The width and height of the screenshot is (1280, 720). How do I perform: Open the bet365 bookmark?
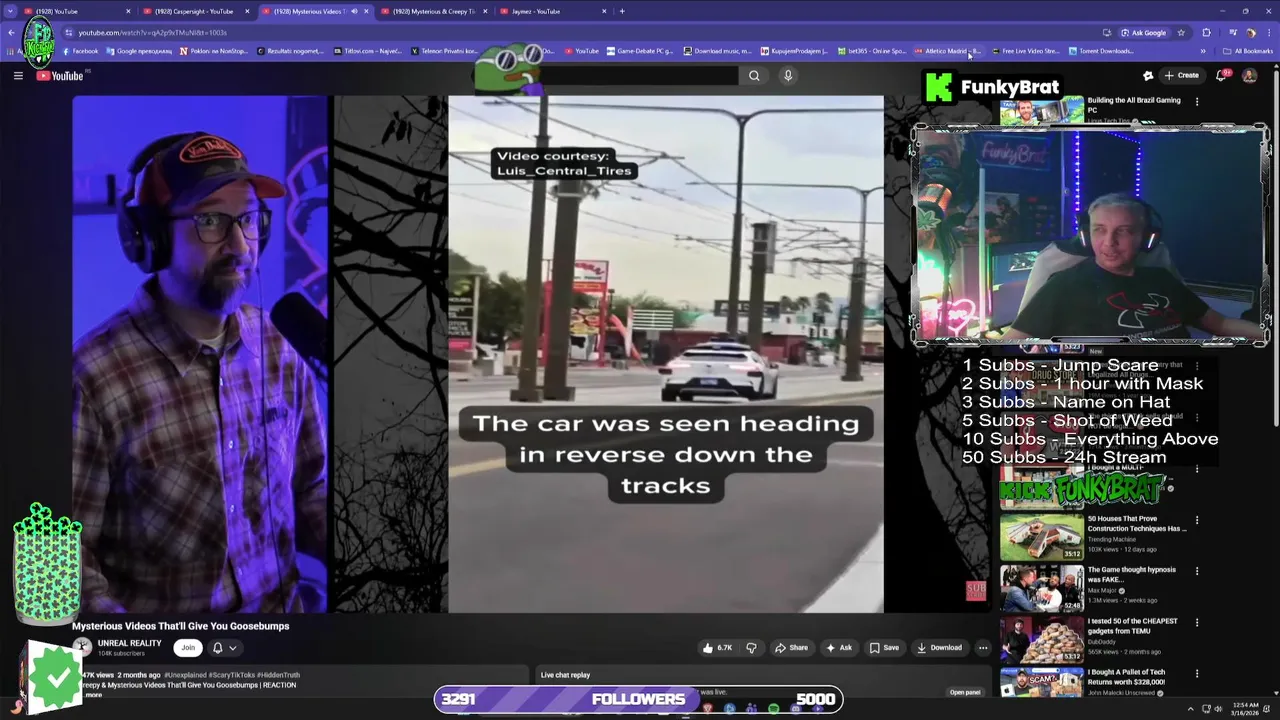871,51
